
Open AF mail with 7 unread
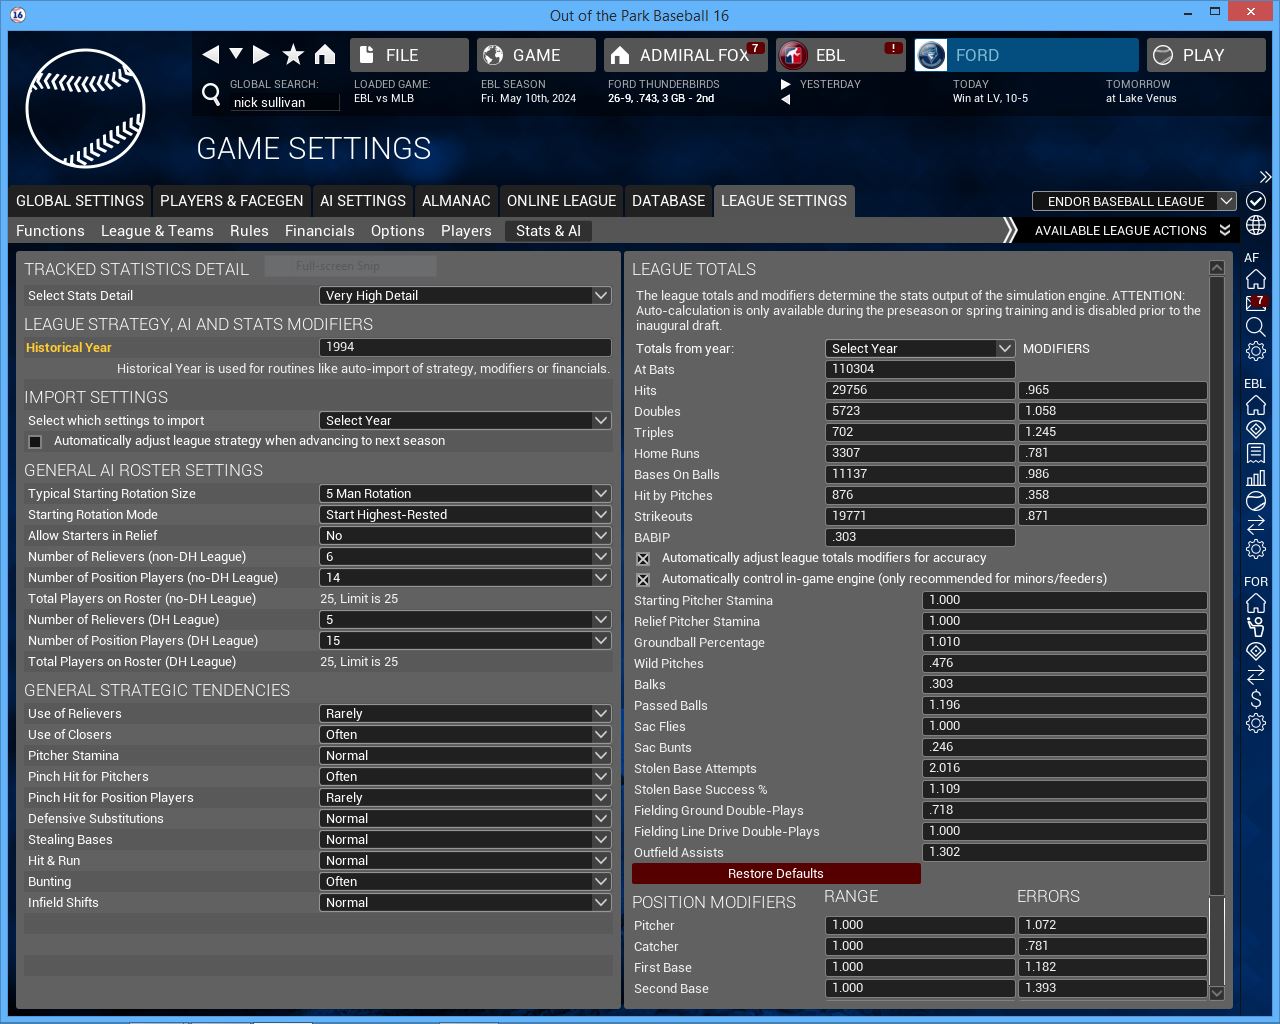pyautogui.click(x=1256, y=303)
